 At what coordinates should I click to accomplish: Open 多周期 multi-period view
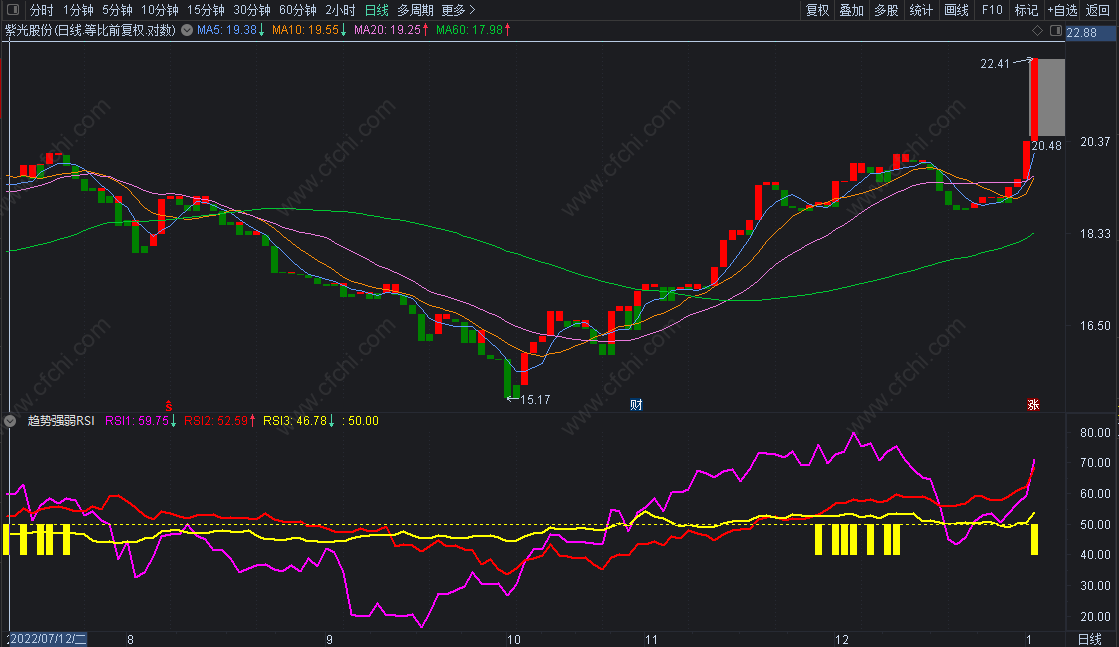415,10
